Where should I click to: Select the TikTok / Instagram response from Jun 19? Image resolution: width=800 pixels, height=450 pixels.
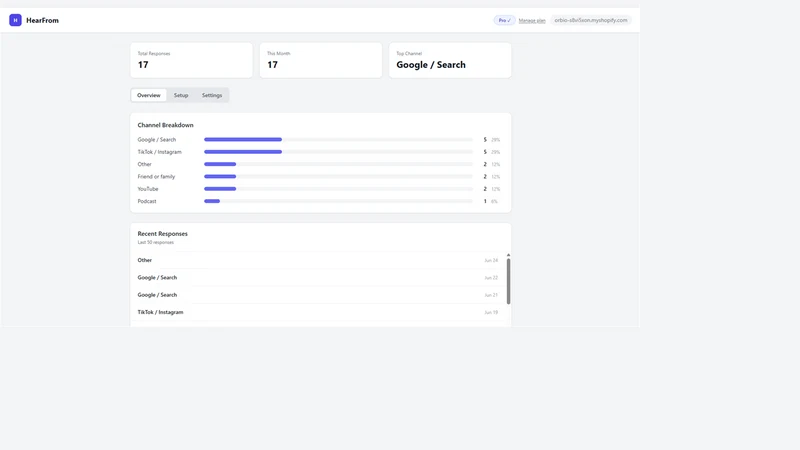(x=317, y=312)
